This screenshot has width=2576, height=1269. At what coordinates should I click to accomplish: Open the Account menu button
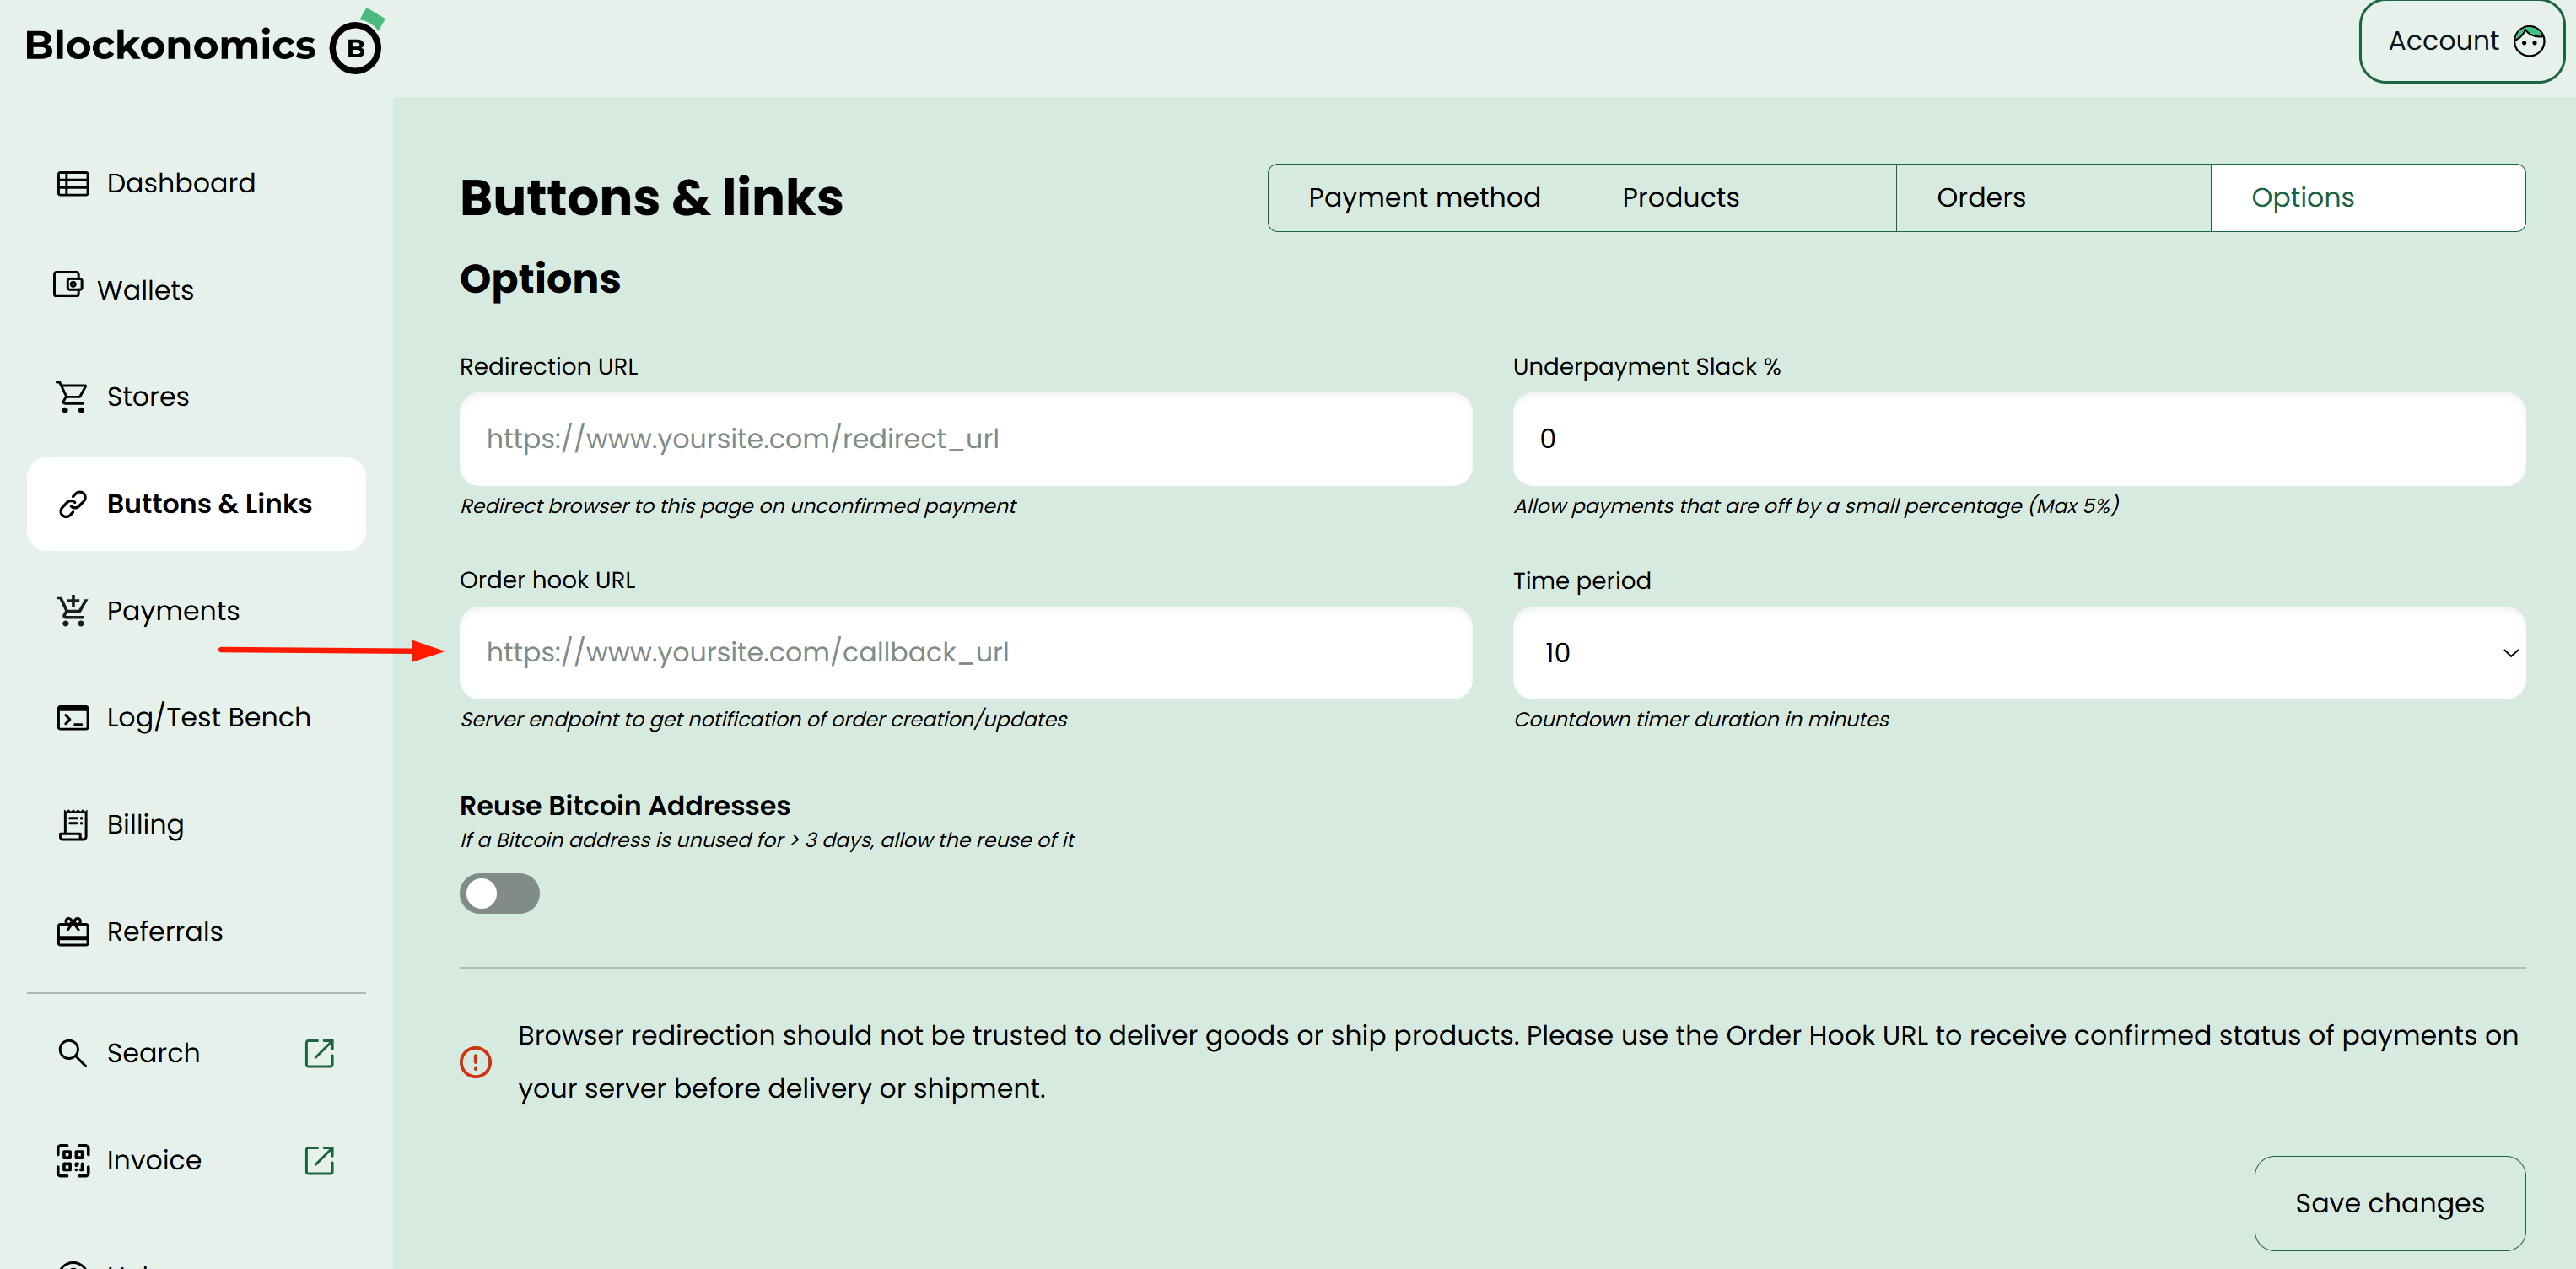2462,41
